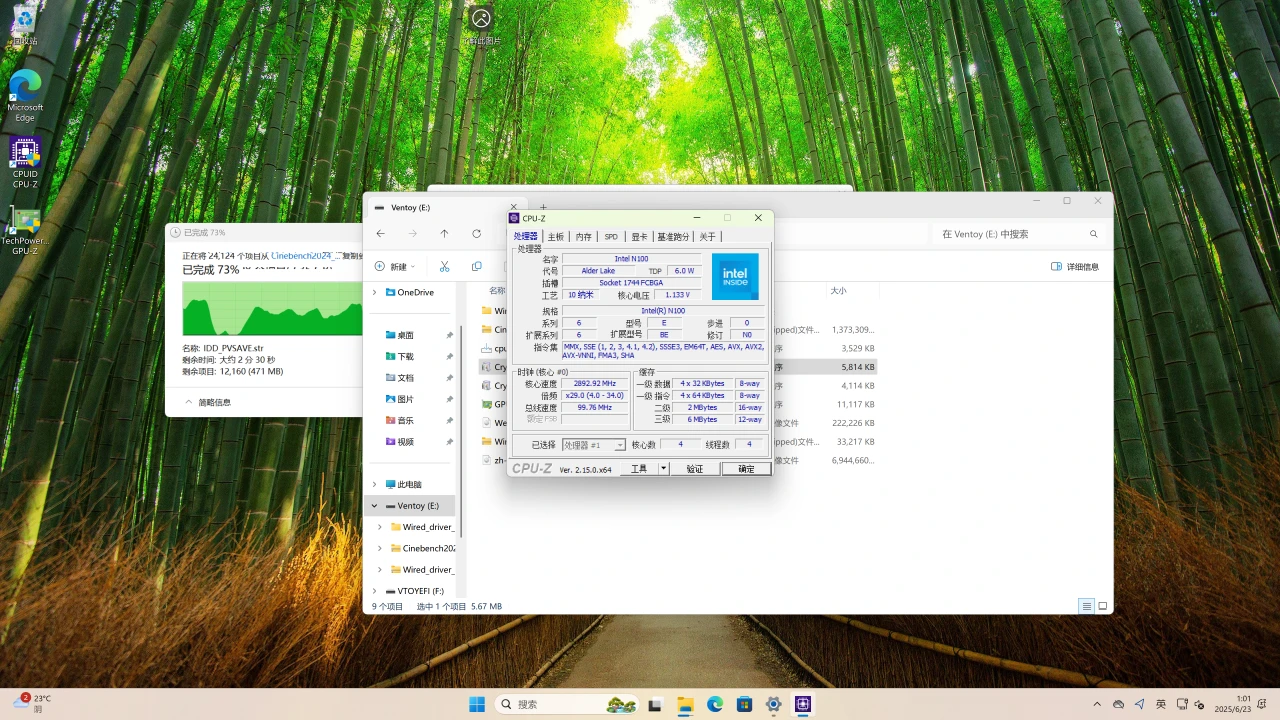This screenshot has height=720, width=1280.
Task: Open the 工具 dropdown arrow in CPU-Z
Action: tap(663, 469)
